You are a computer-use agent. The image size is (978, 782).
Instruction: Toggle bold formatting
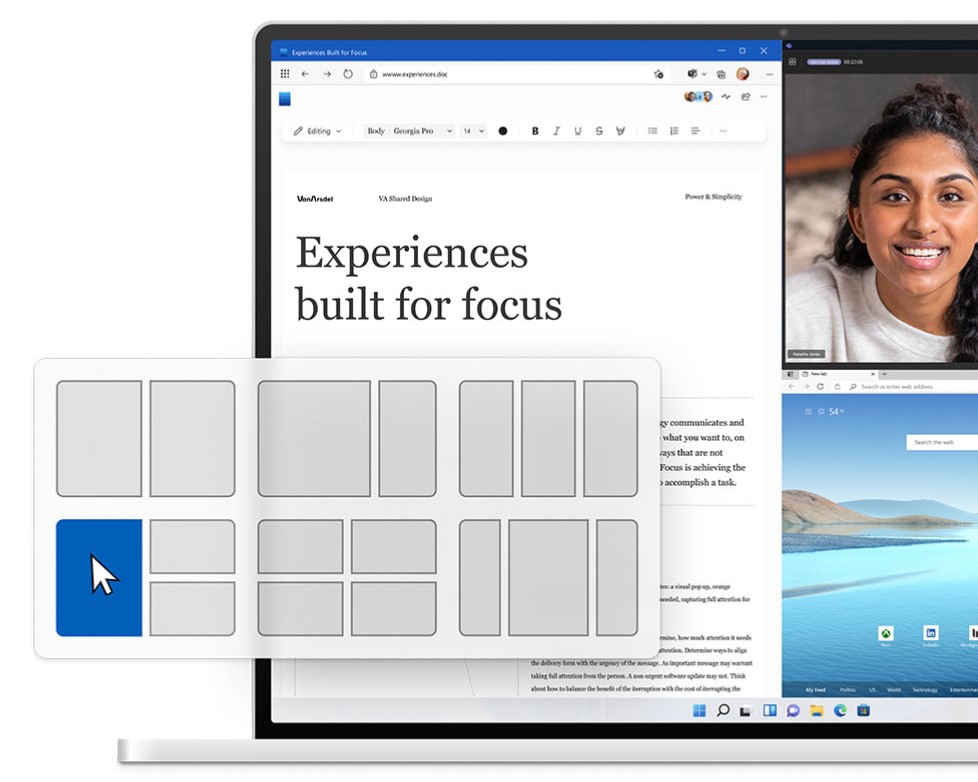coord(535,131)
